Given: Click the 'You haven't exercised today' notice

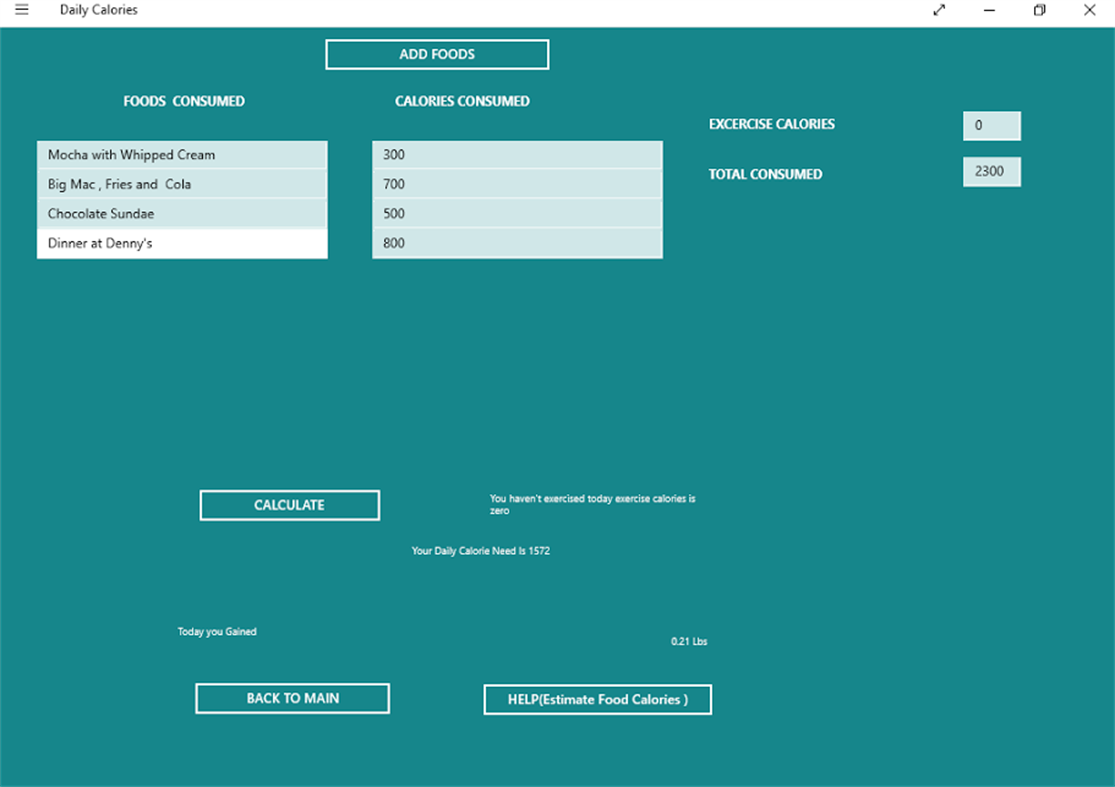Looking at the screenshot, I should tap(592, 504).
